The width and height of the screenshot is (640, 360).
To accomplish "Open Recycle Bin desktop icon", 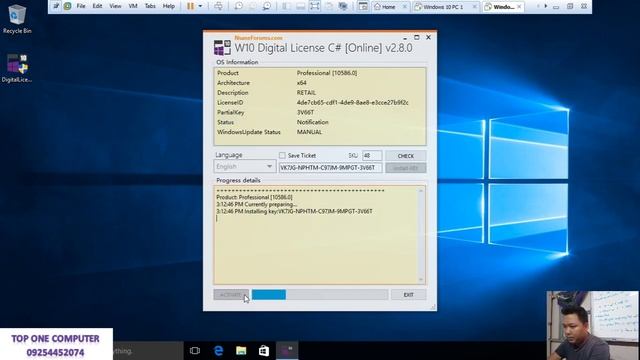I will coord(17,19).
